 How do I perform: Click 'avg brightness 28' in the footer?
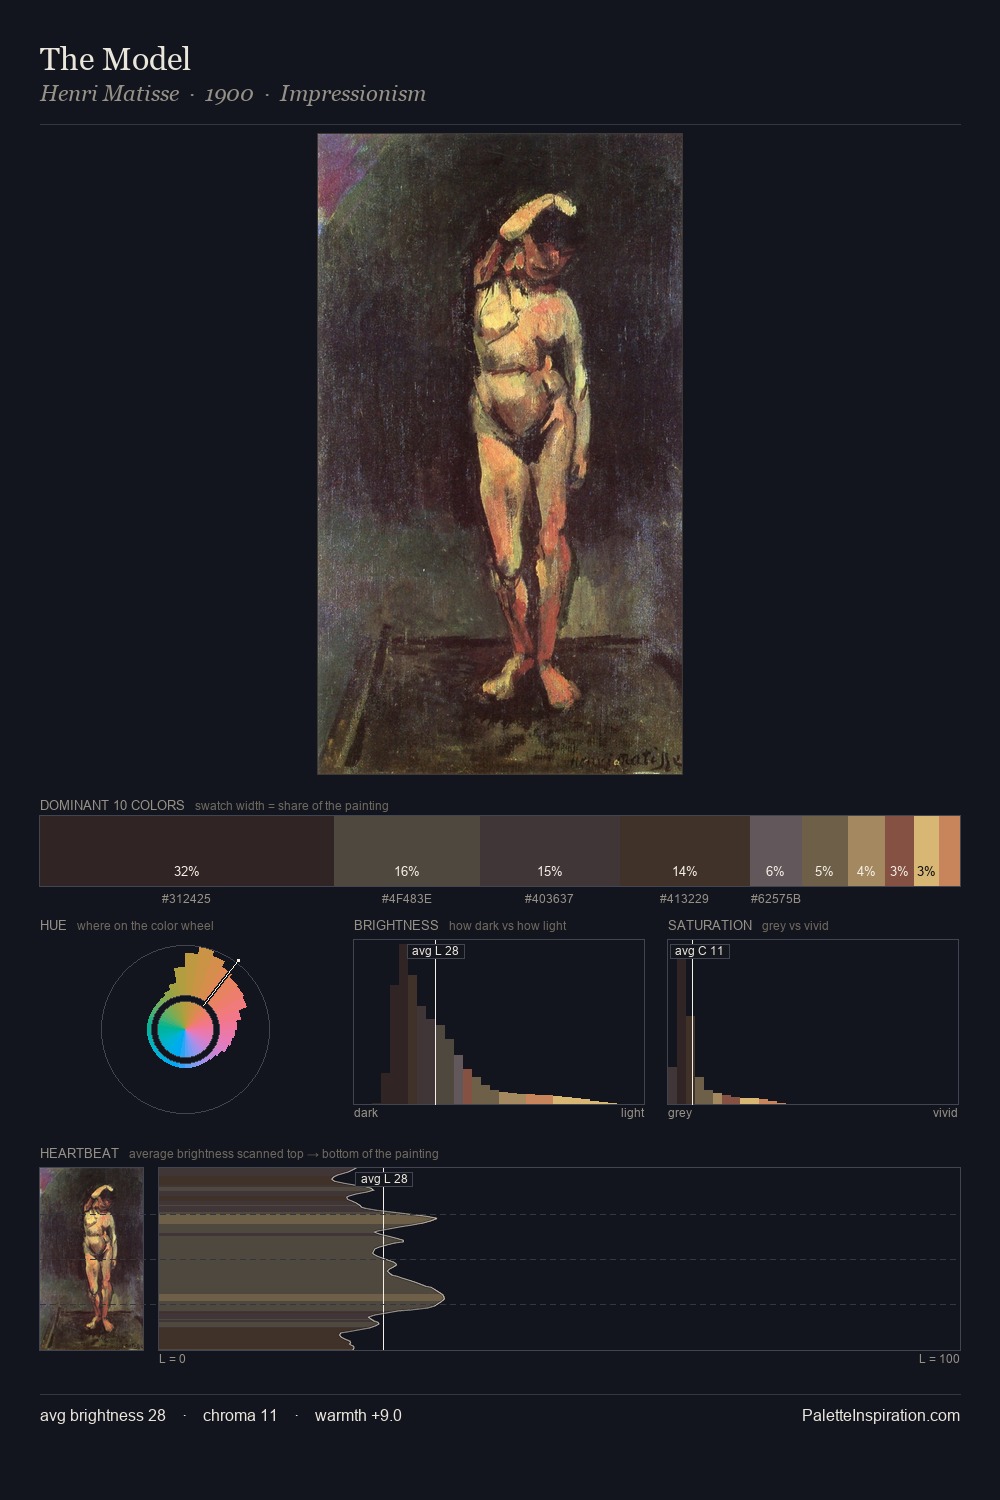pyautogui.click(x=103, y=1415)
